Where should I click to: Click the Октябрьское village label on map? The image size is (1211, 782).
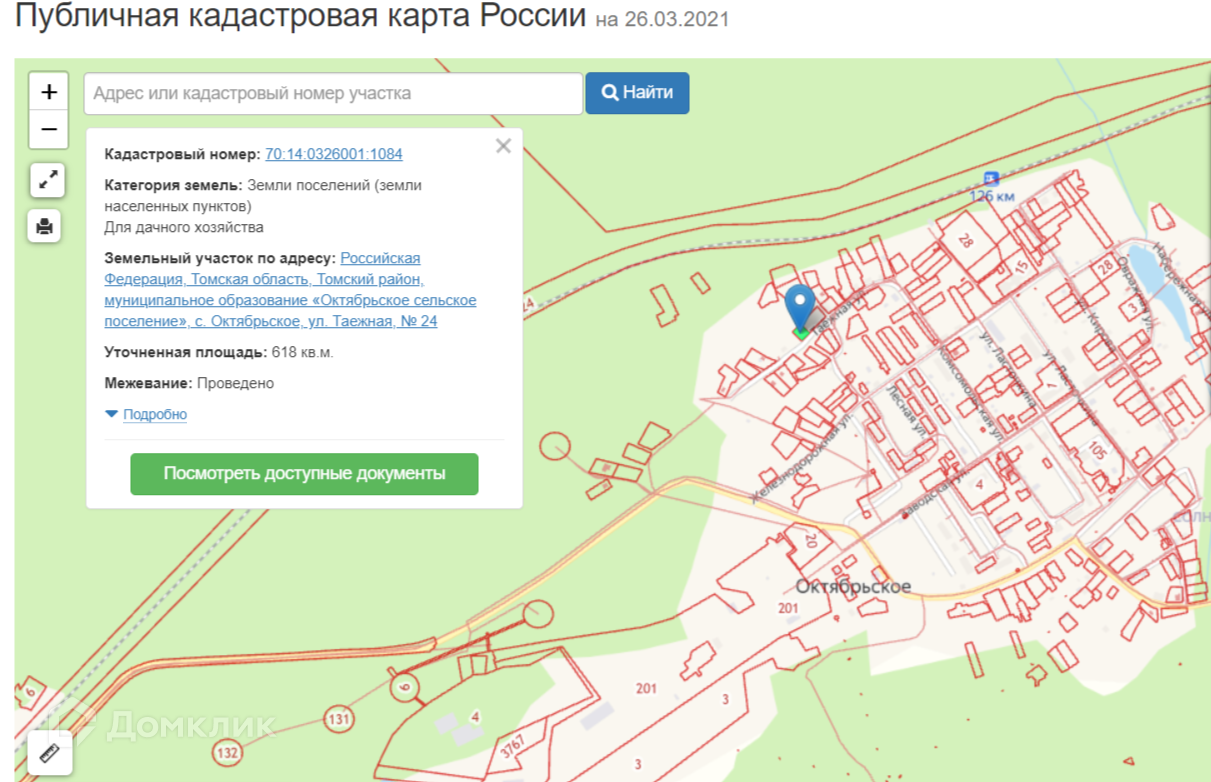pos(853,587)
